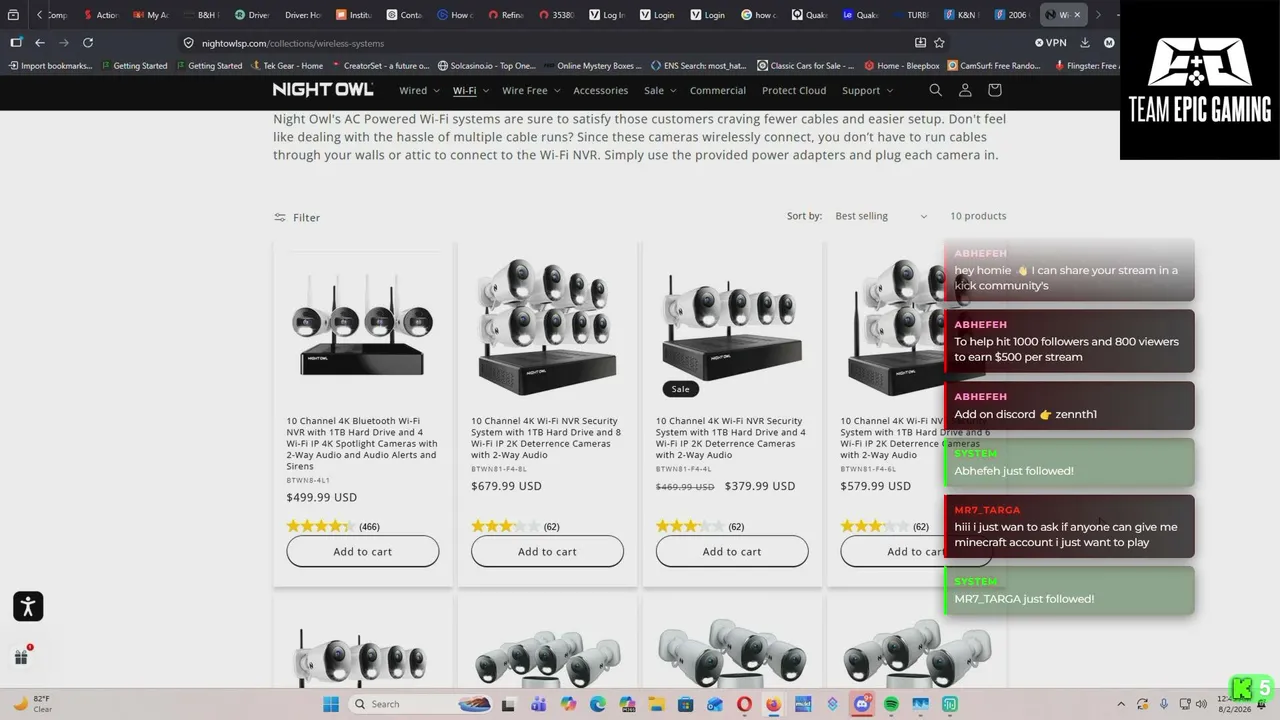
Task: Open the shopping cart
Action: pos(994,90)
